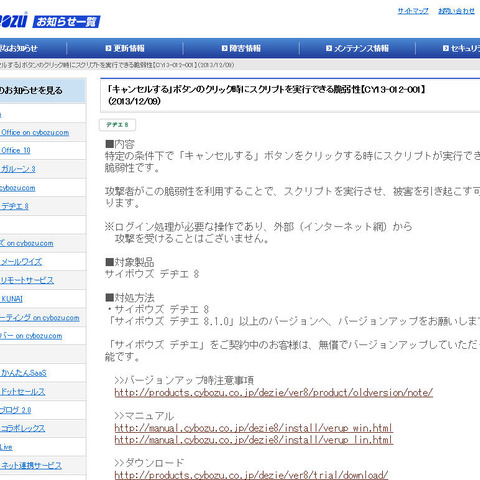Open the 更新情報 navigation tab

click(125, 48)
